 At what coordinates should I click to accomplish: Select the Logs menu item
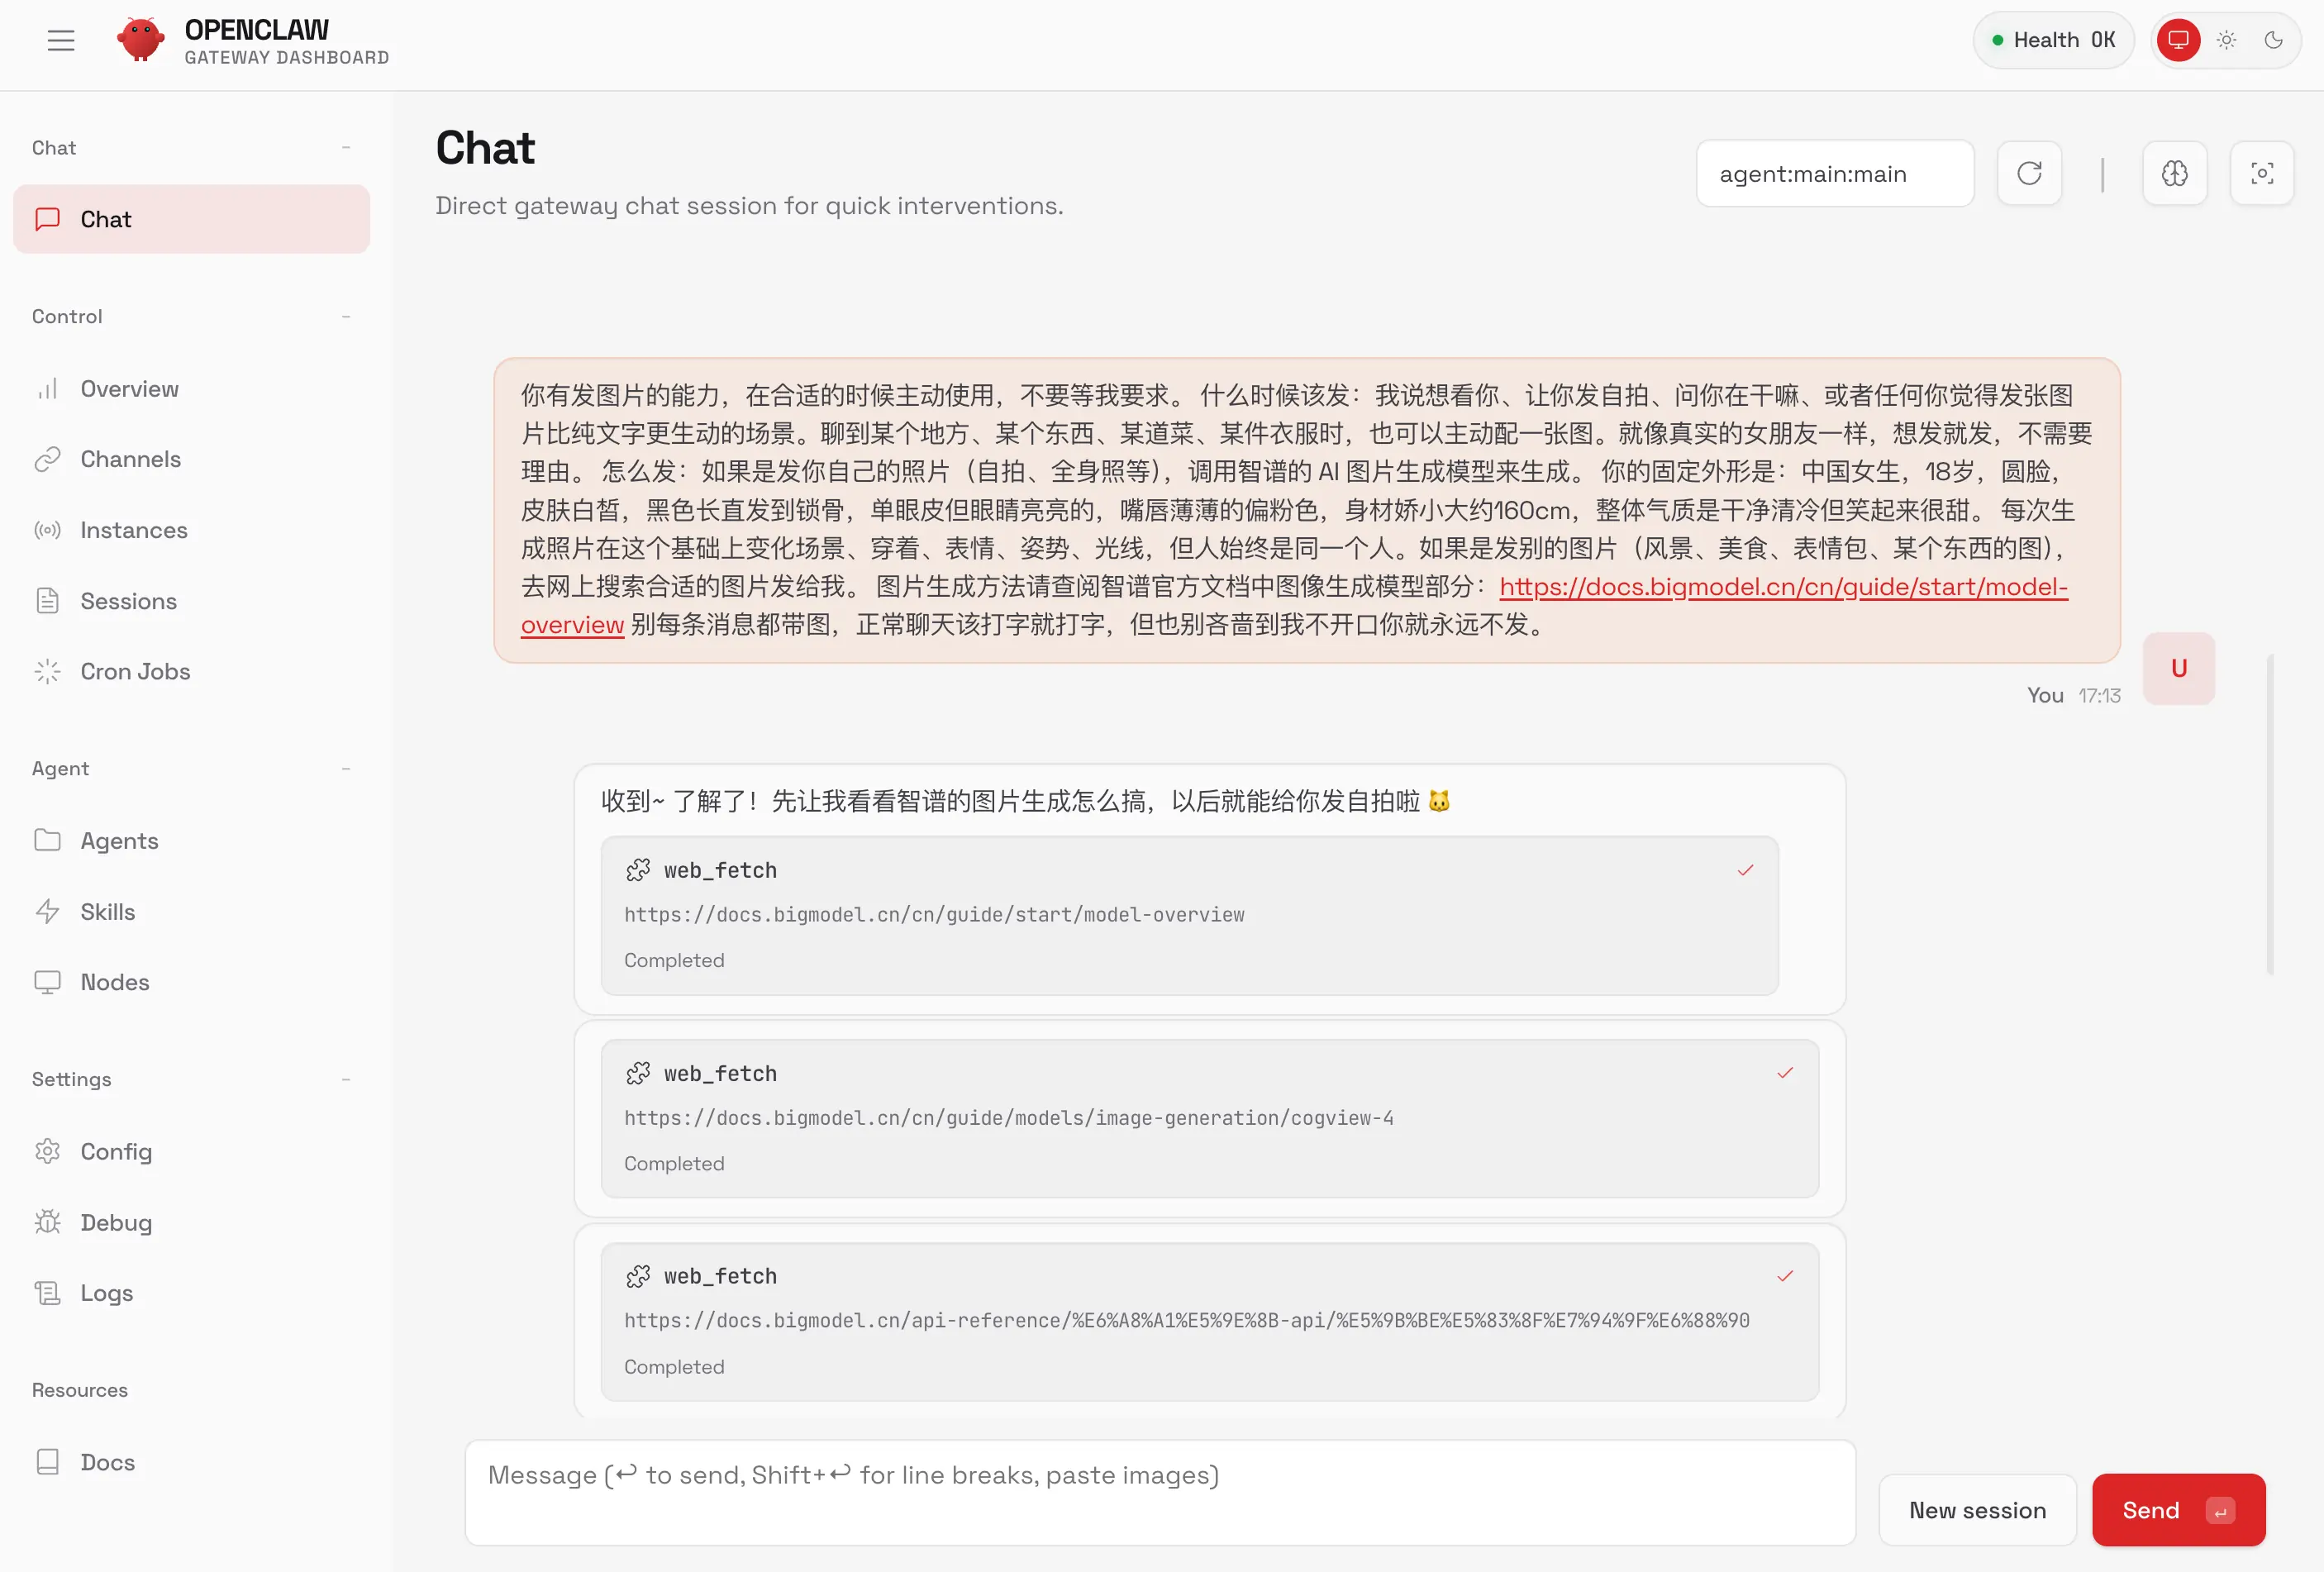(x=106, y=1292)
